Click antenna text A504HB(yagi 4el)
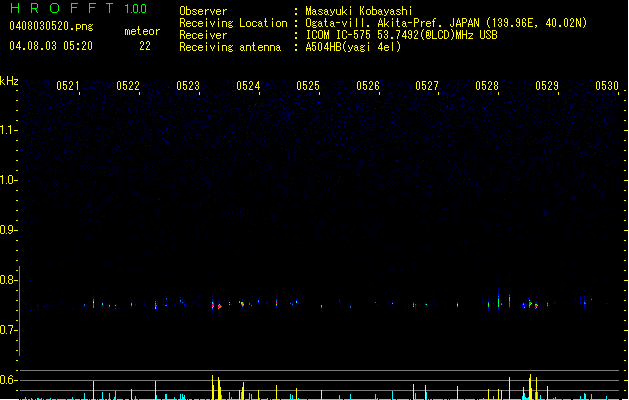 353,47
